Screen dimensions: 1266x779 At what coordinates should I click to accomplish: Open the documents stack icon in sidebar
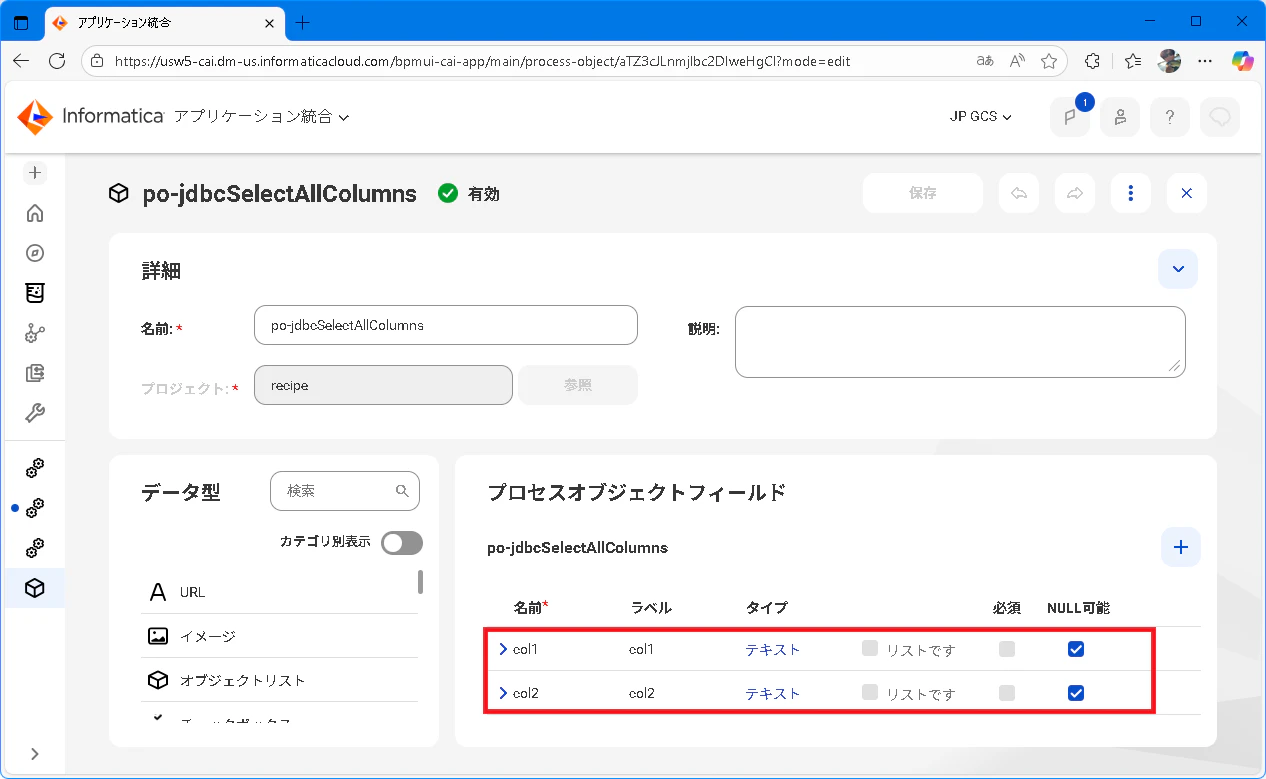(35, 373)
